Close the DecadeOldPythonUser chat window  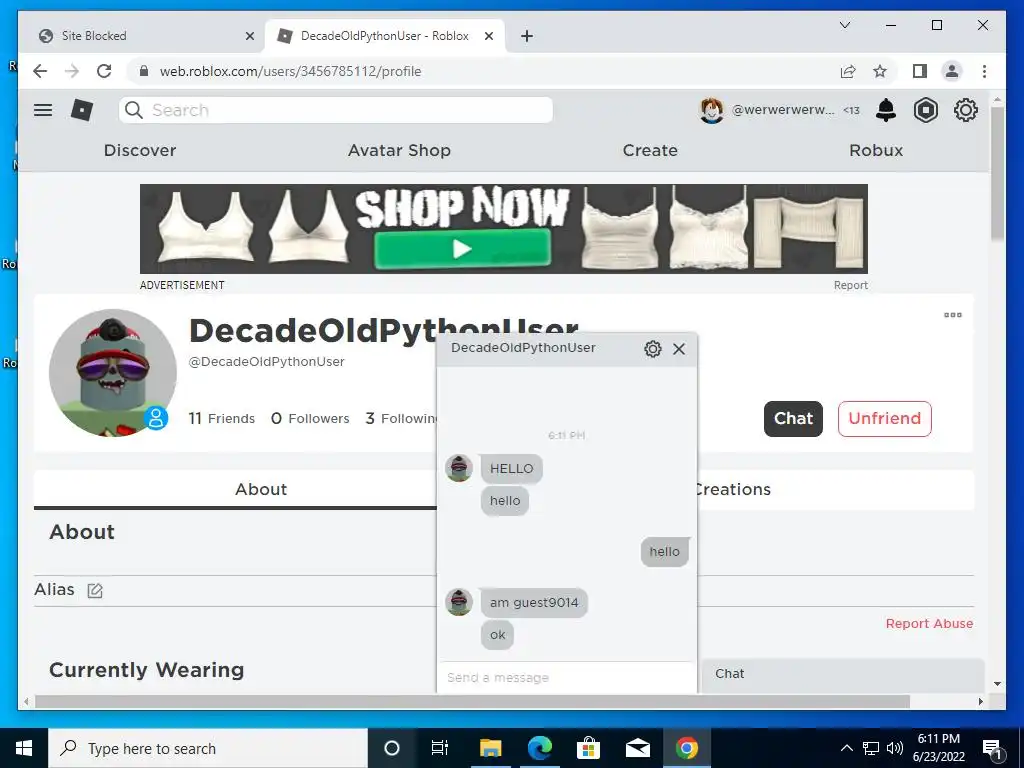tap(679, 349)
